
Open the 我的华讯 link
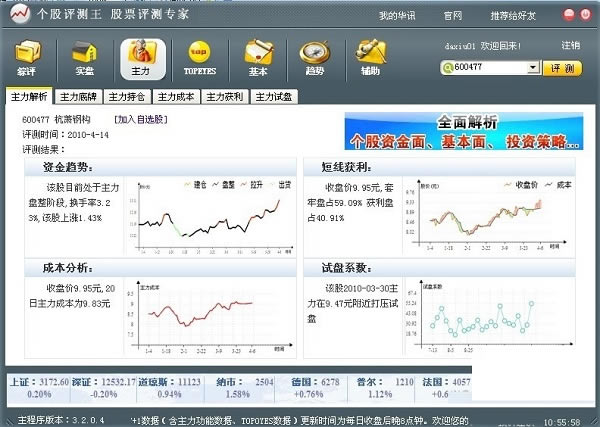(x=397, y=16)
